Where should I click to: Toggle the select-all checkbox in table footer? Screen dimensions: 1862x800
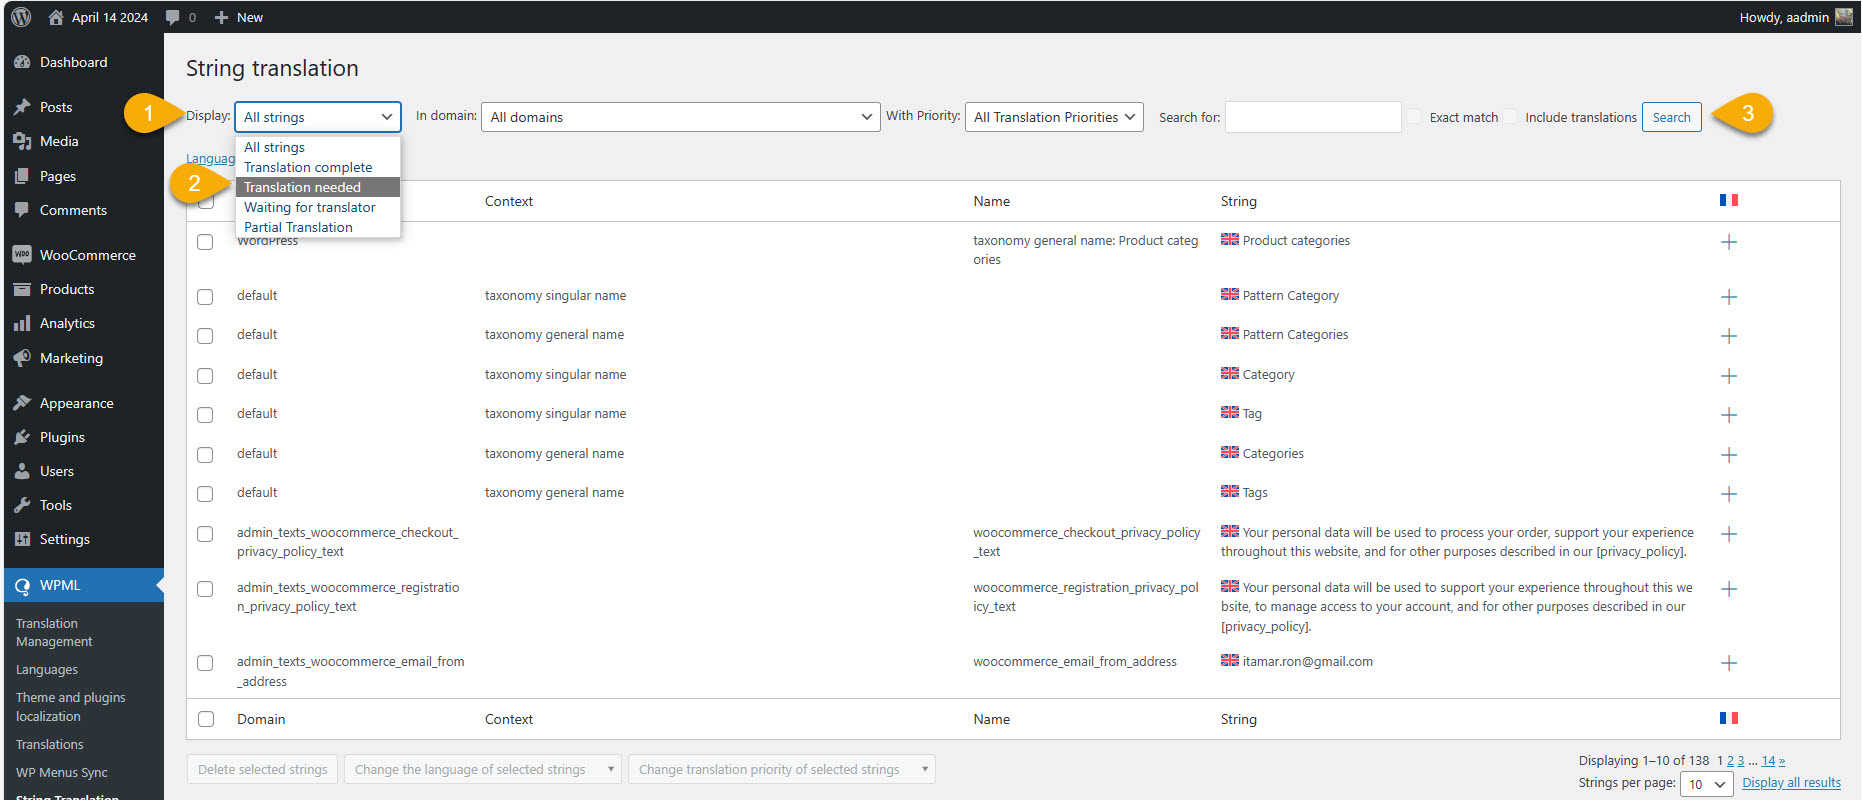tap(206, 719)
